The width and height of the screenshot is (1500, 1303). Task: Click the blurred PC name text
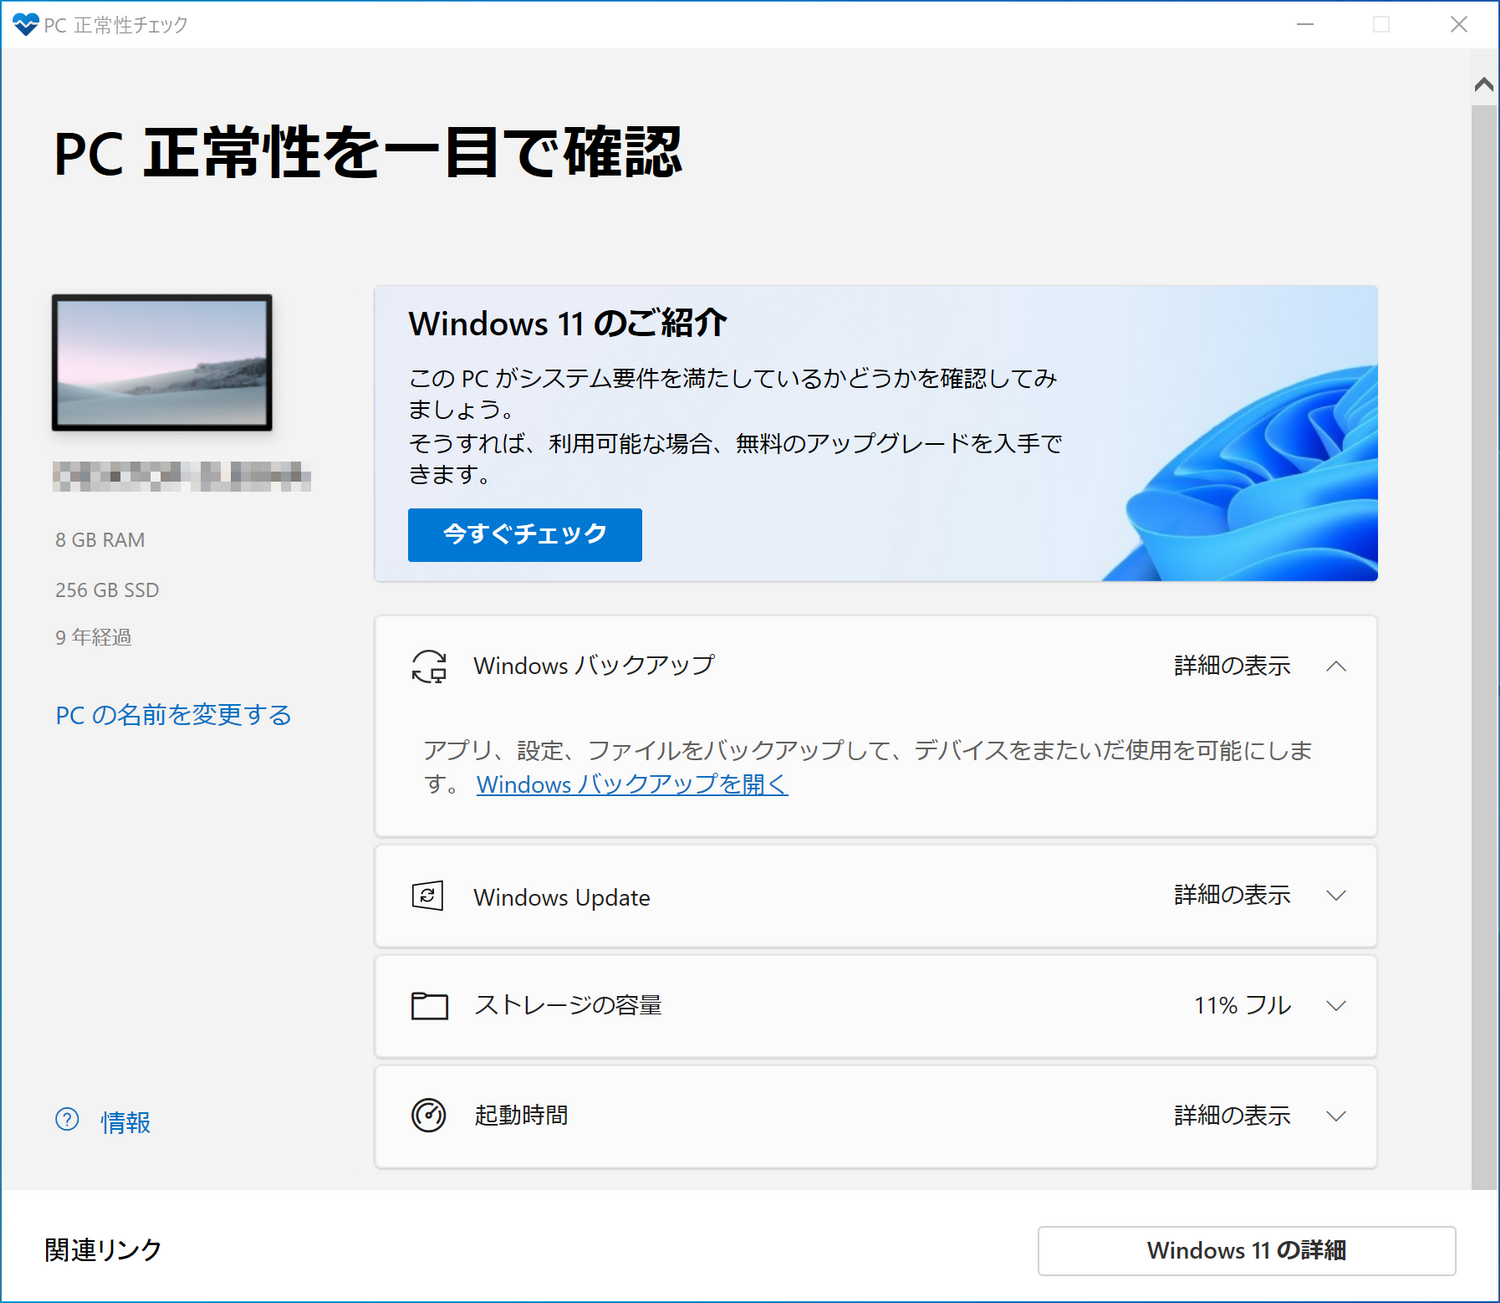click(182, 476)
